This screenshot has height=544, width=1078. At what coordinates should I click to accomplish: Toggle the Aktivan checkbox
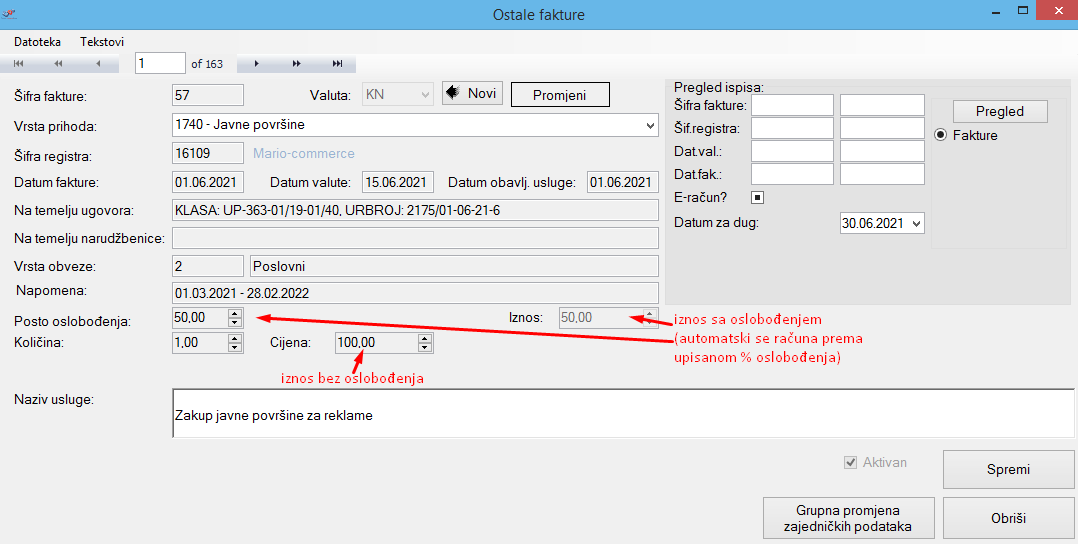pyautogui.click(x=851, y=463)
